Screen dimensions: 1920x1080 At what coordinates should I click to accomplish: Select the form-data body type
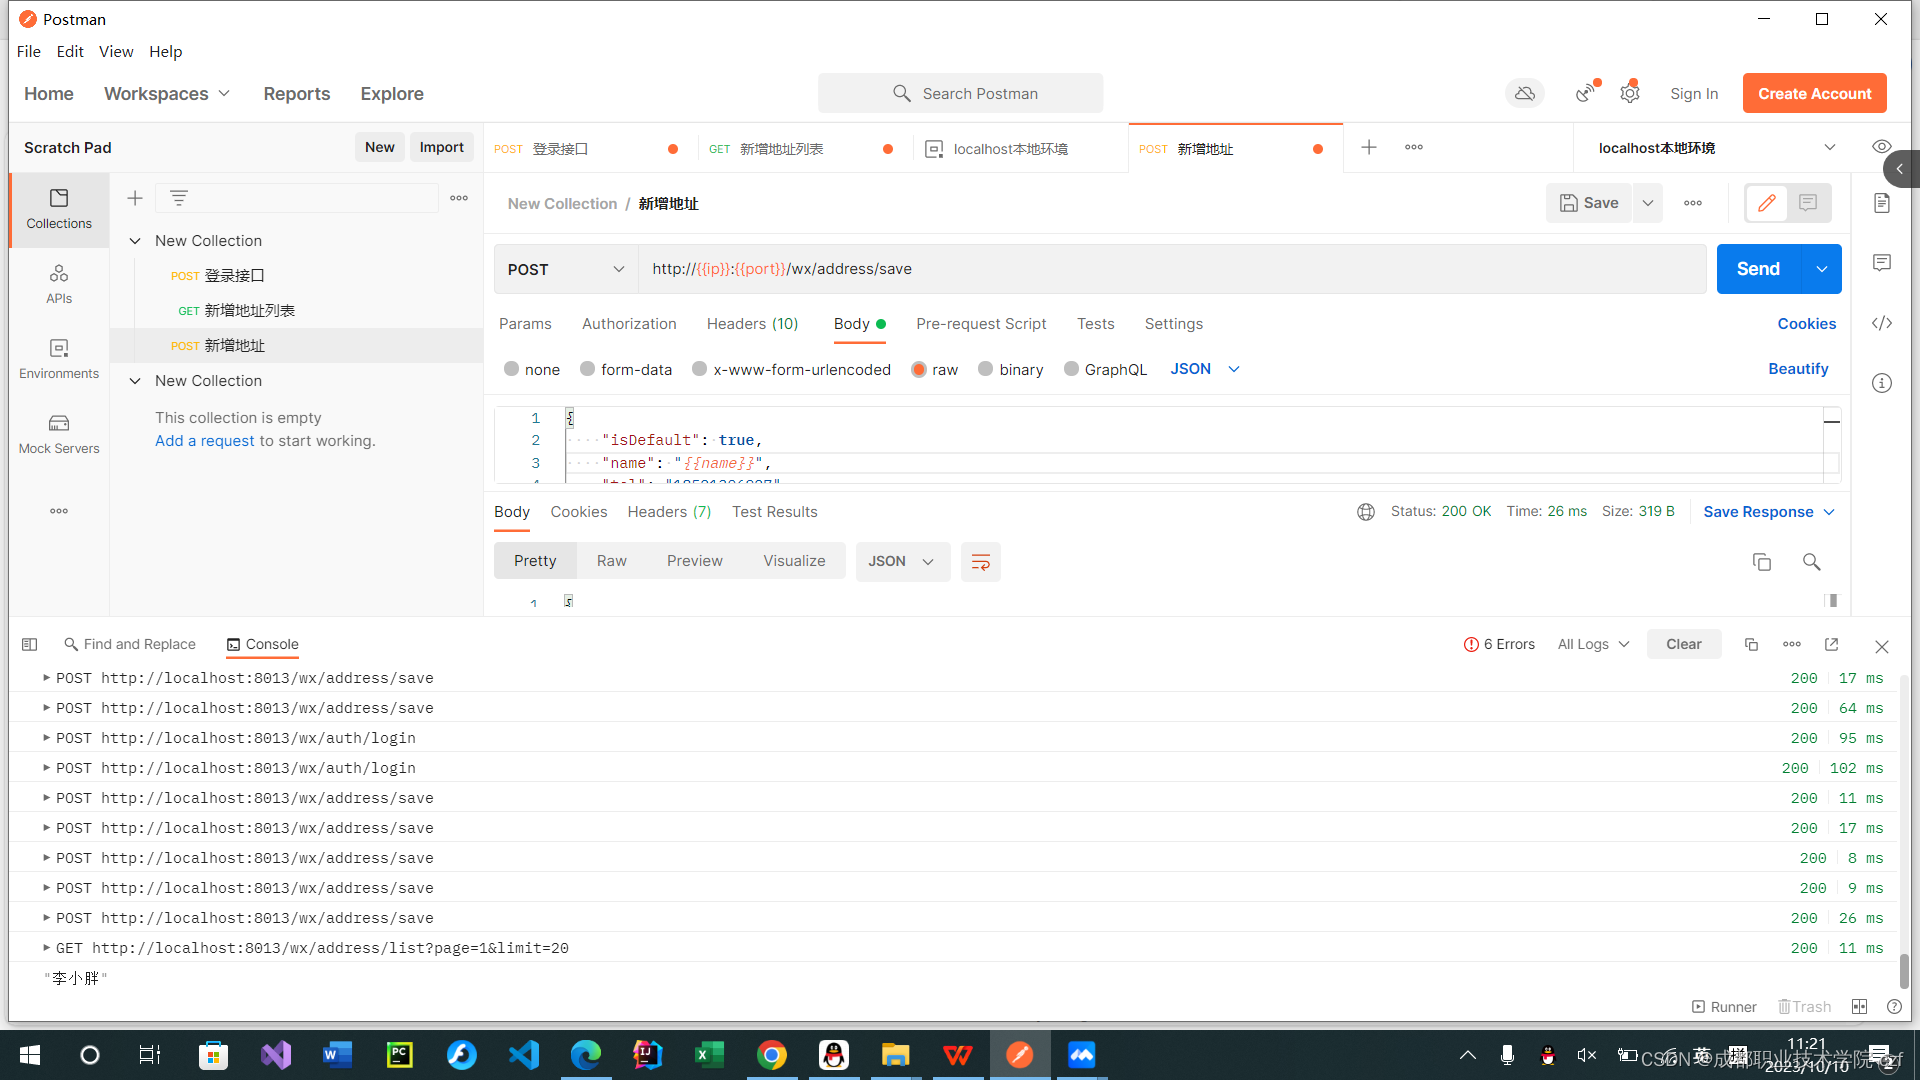point(588,369)
